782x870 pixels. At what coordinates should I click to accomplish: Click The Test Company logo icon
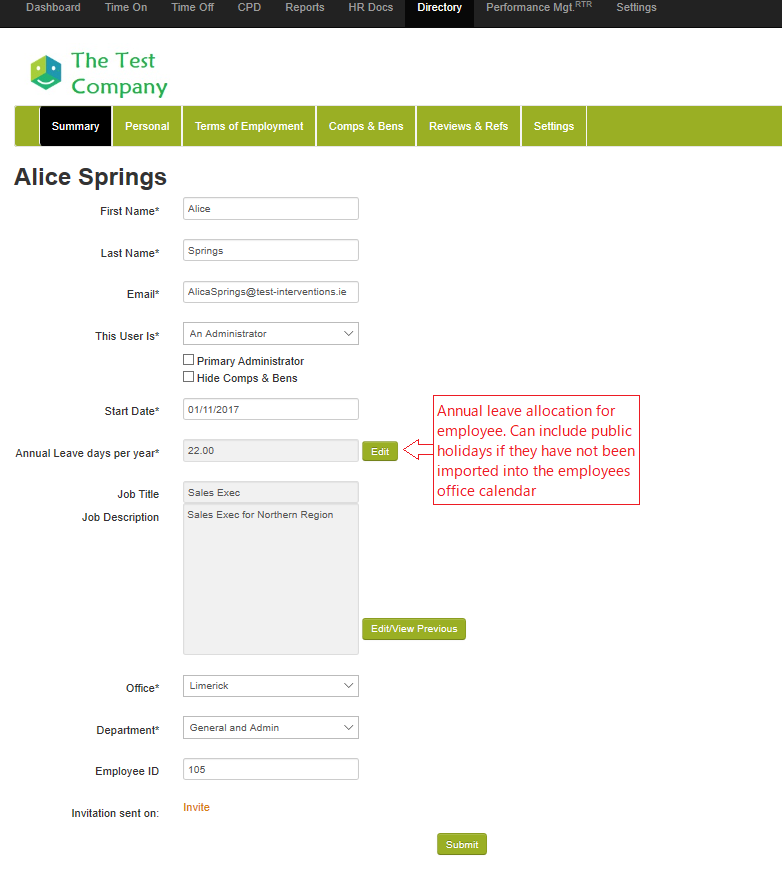coord(46,73)
